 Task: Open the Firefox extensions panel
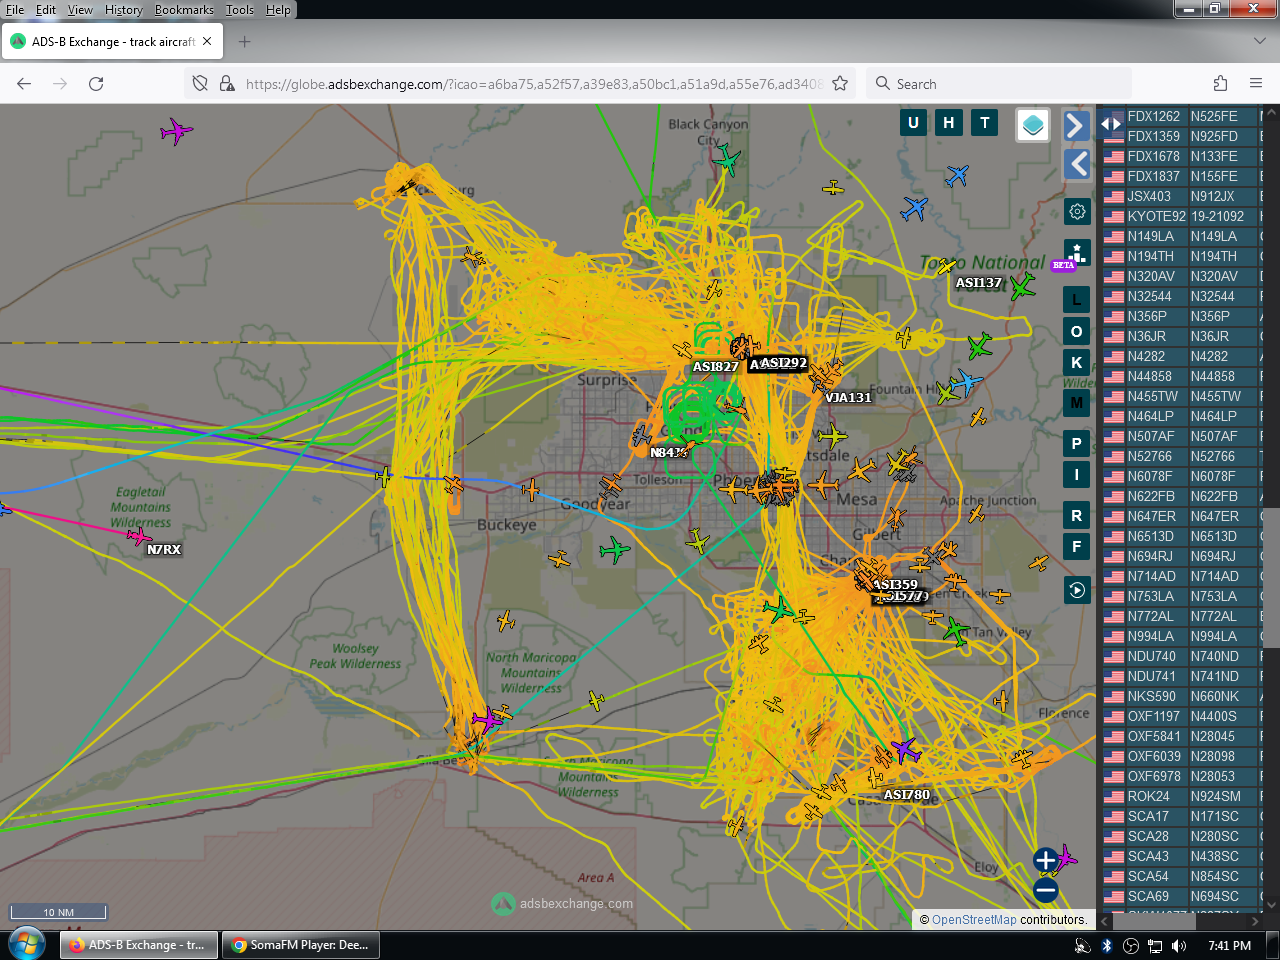click(x=1220, y=84)
